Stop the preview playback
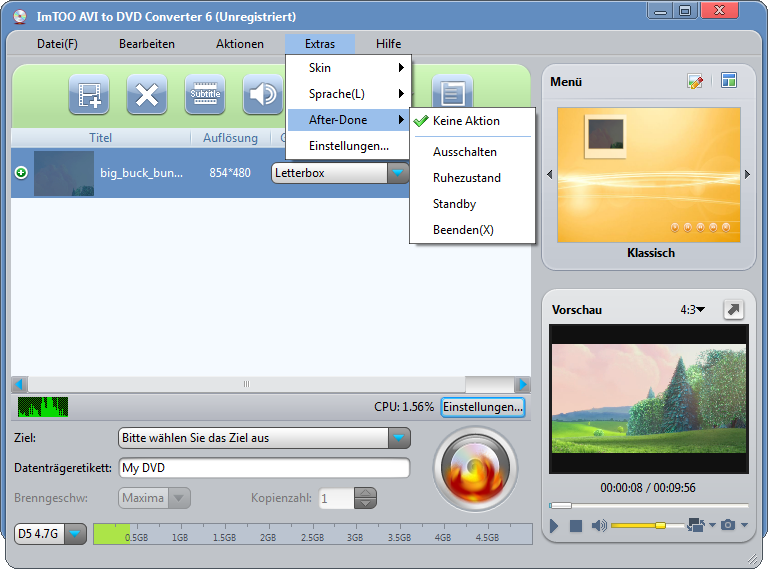 click(x=576, y=526)
